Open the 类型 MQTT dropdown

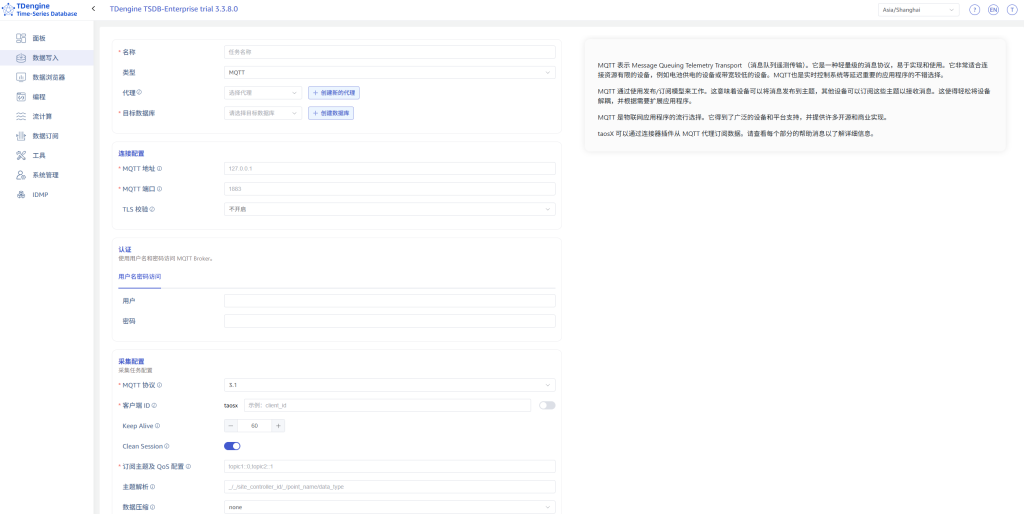tap(389, 72)
